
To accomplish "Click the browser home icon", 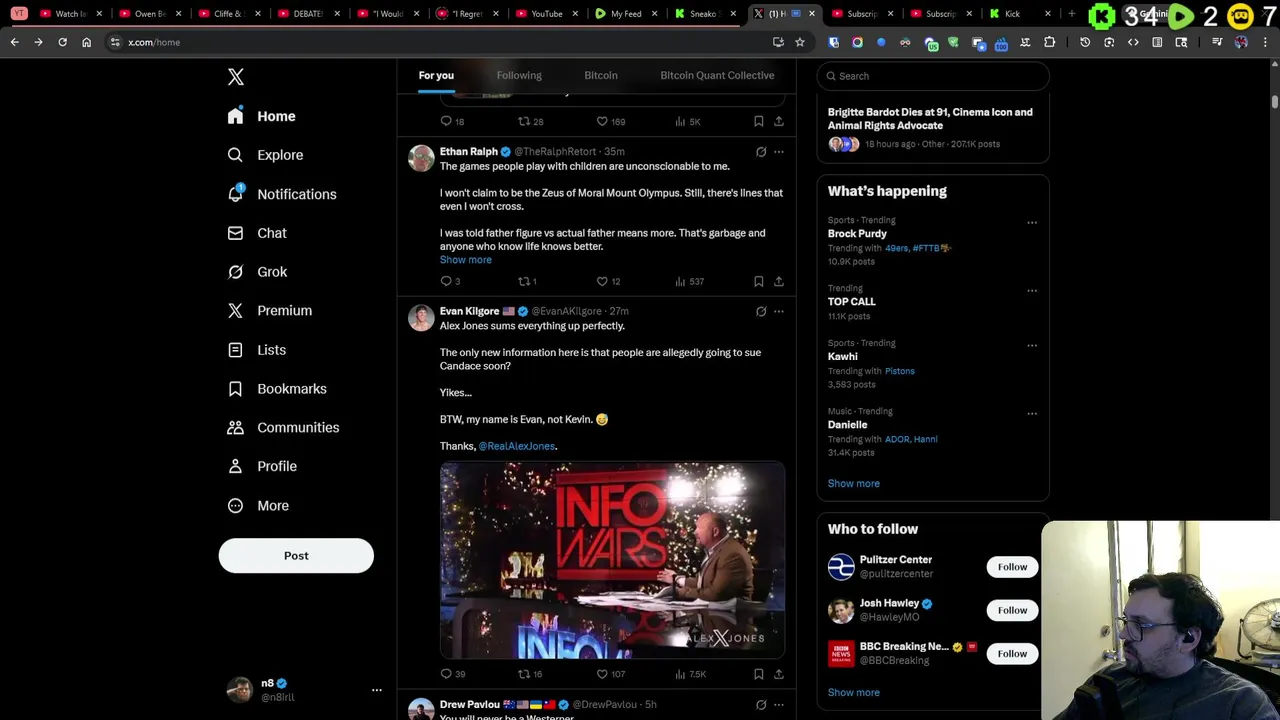I will (x=86, y=42).
